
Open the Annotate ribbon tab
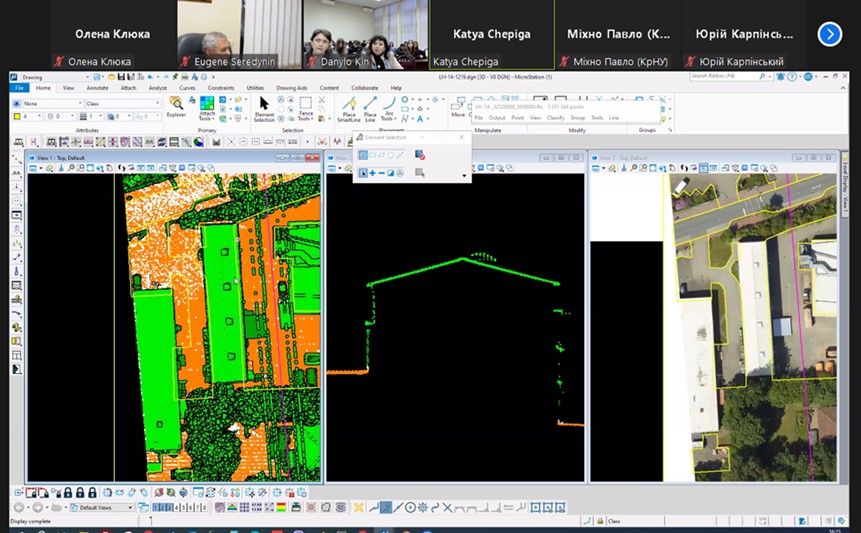[x=97, y=88]
